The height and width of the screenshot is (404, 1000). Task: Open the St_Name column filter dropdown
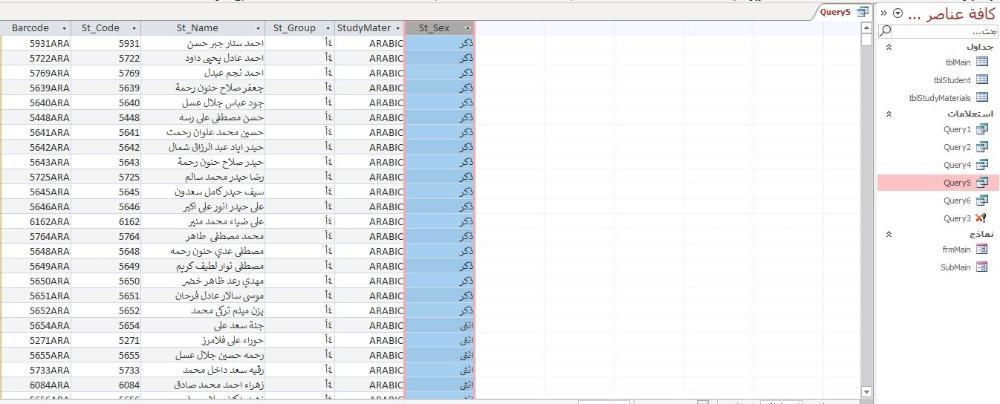(x=258, y=28)
